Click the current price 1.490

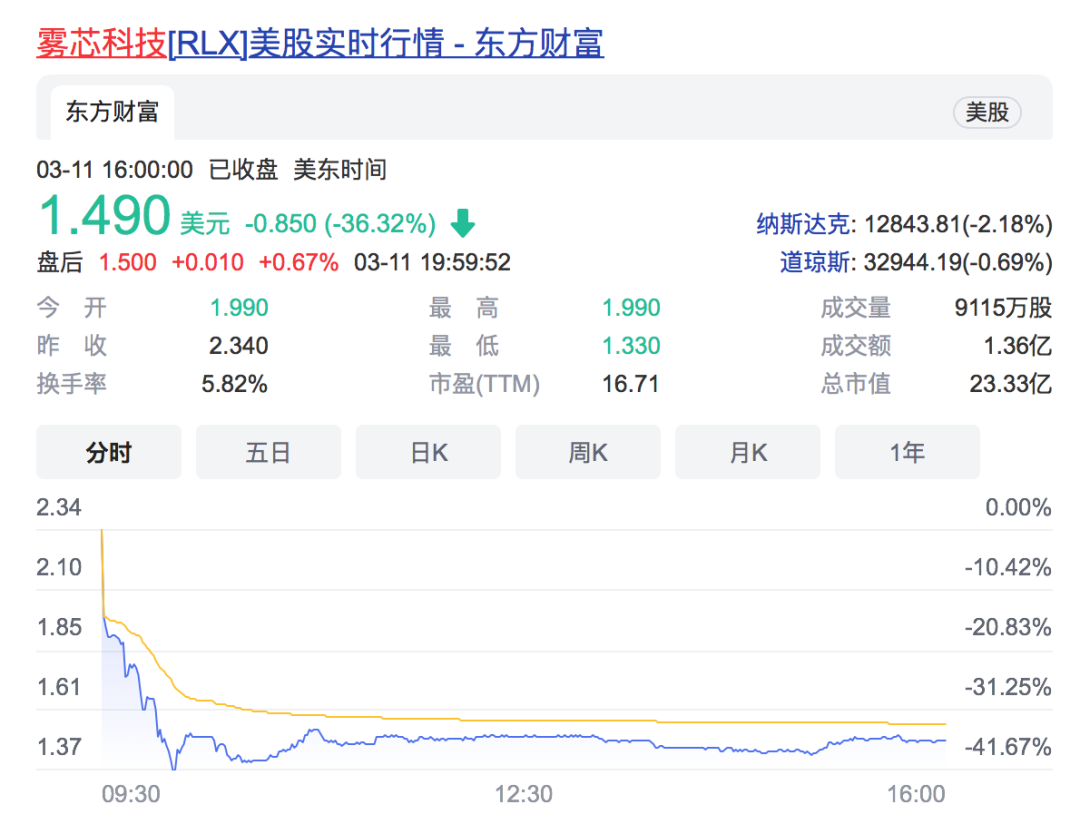[104, 216]
